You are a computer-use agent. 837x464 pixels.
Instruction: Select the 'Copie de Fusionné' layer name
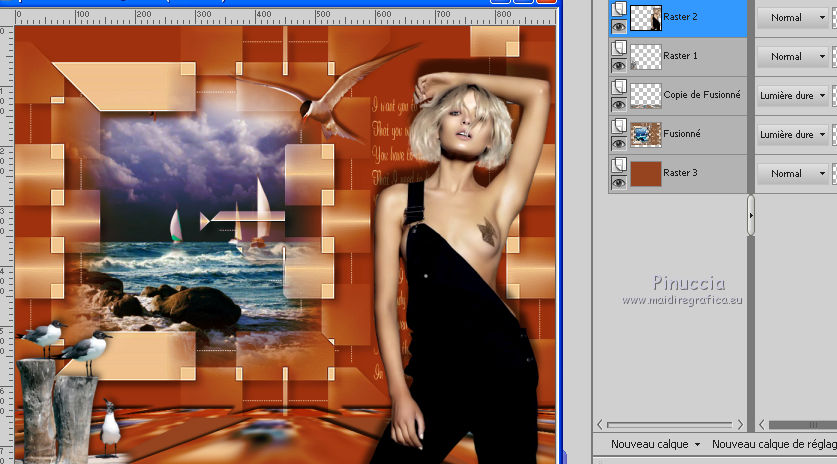click(702, 95)
